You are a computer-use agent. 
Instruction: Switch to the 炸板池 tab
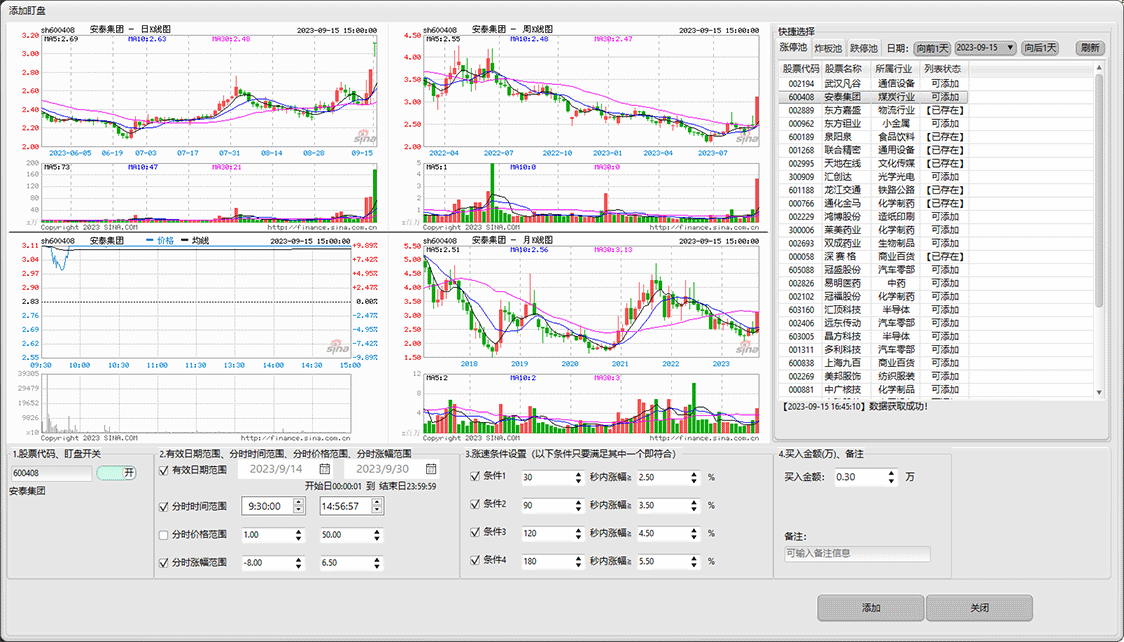coord(828,48)
